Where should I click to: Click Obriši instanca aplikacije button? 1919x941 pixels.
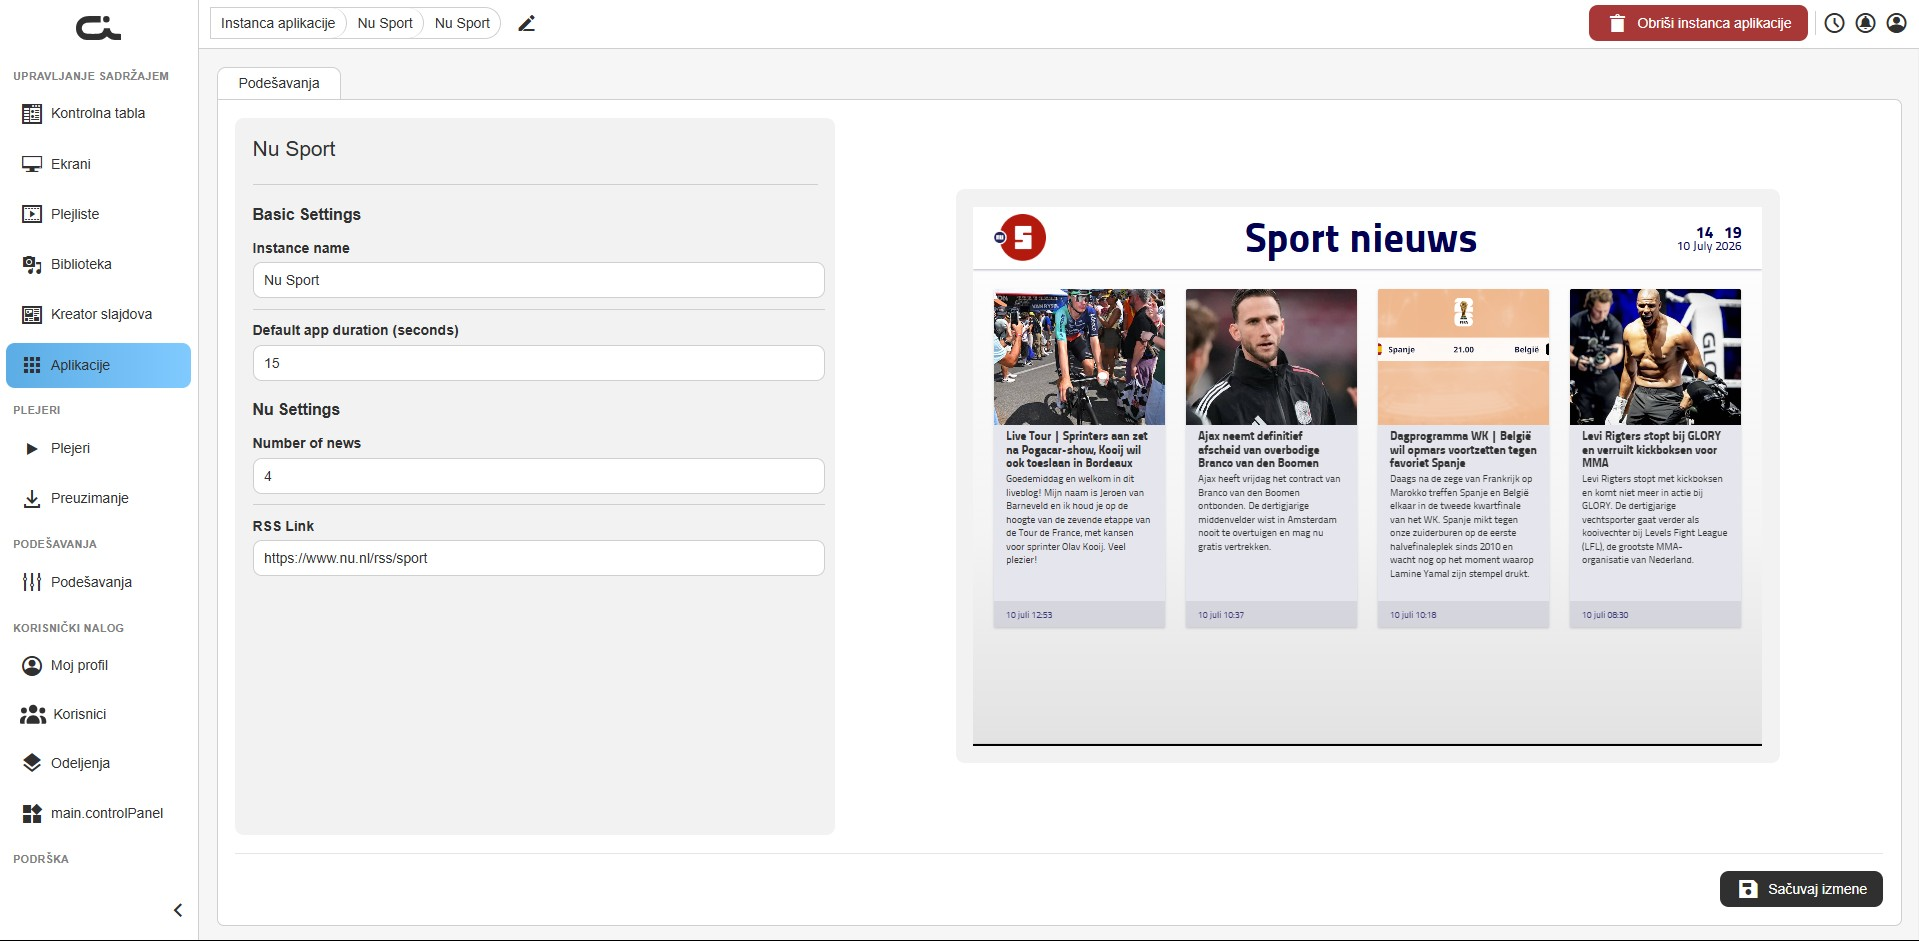point(1698,23)
